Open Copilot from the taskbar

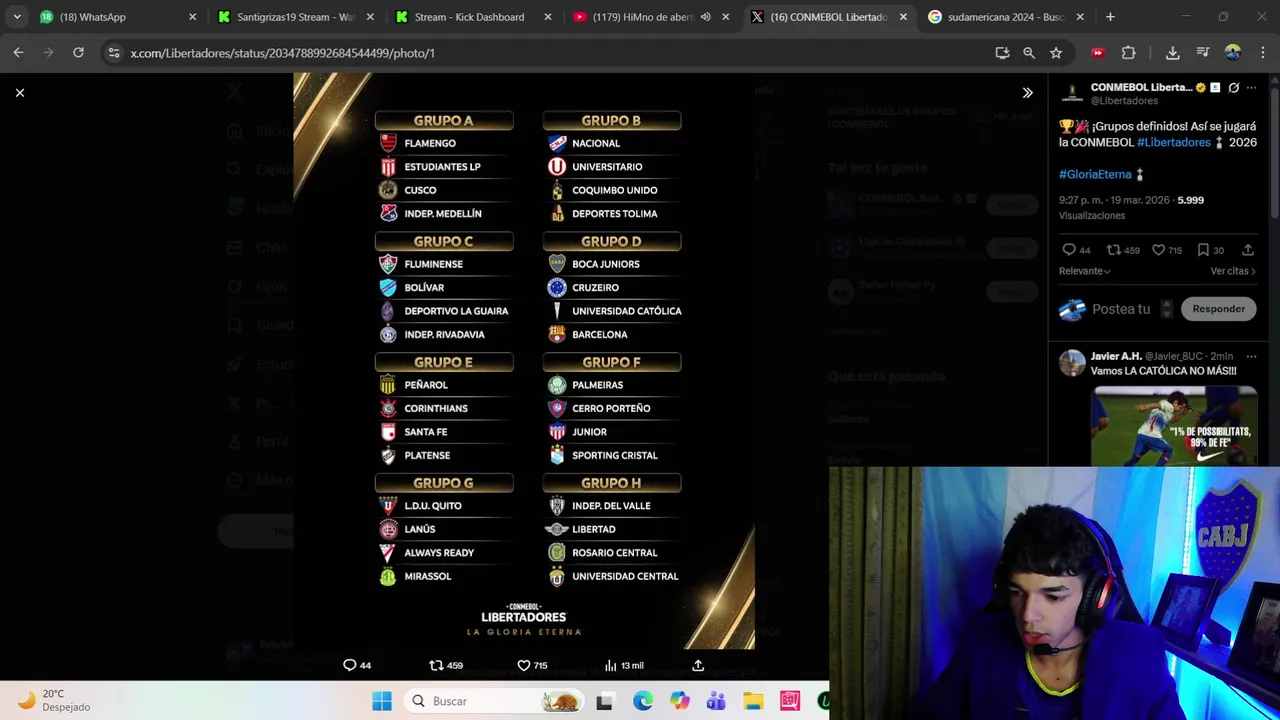[x=679, y=701]
